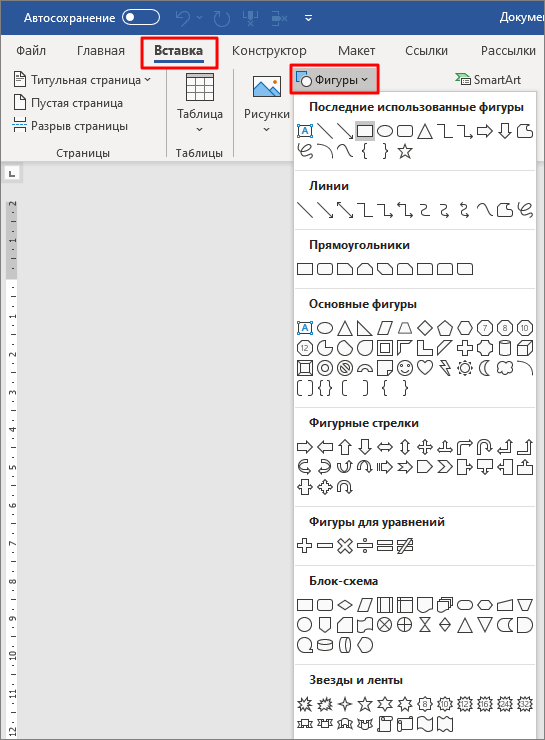545x740 pixels.
Task: Pick the 5-point star in Звезды и ленты
Action: 365,704
